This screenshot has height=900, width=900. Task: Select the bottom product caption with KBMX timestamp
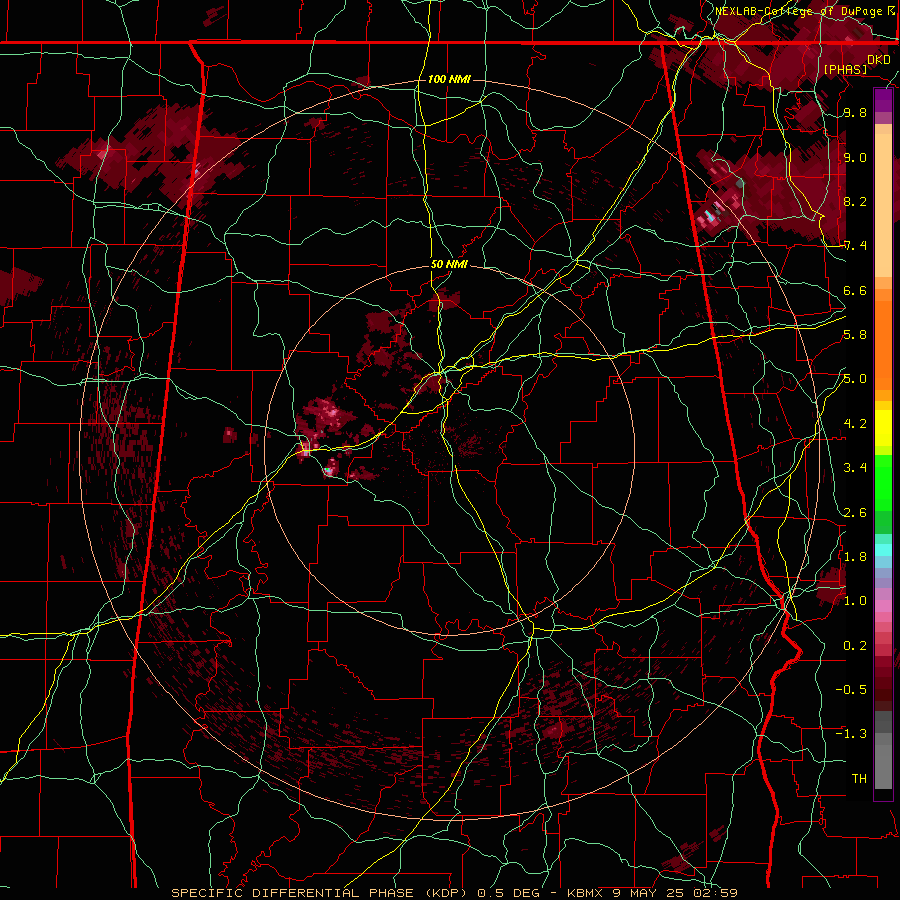(x=454, y=893)
